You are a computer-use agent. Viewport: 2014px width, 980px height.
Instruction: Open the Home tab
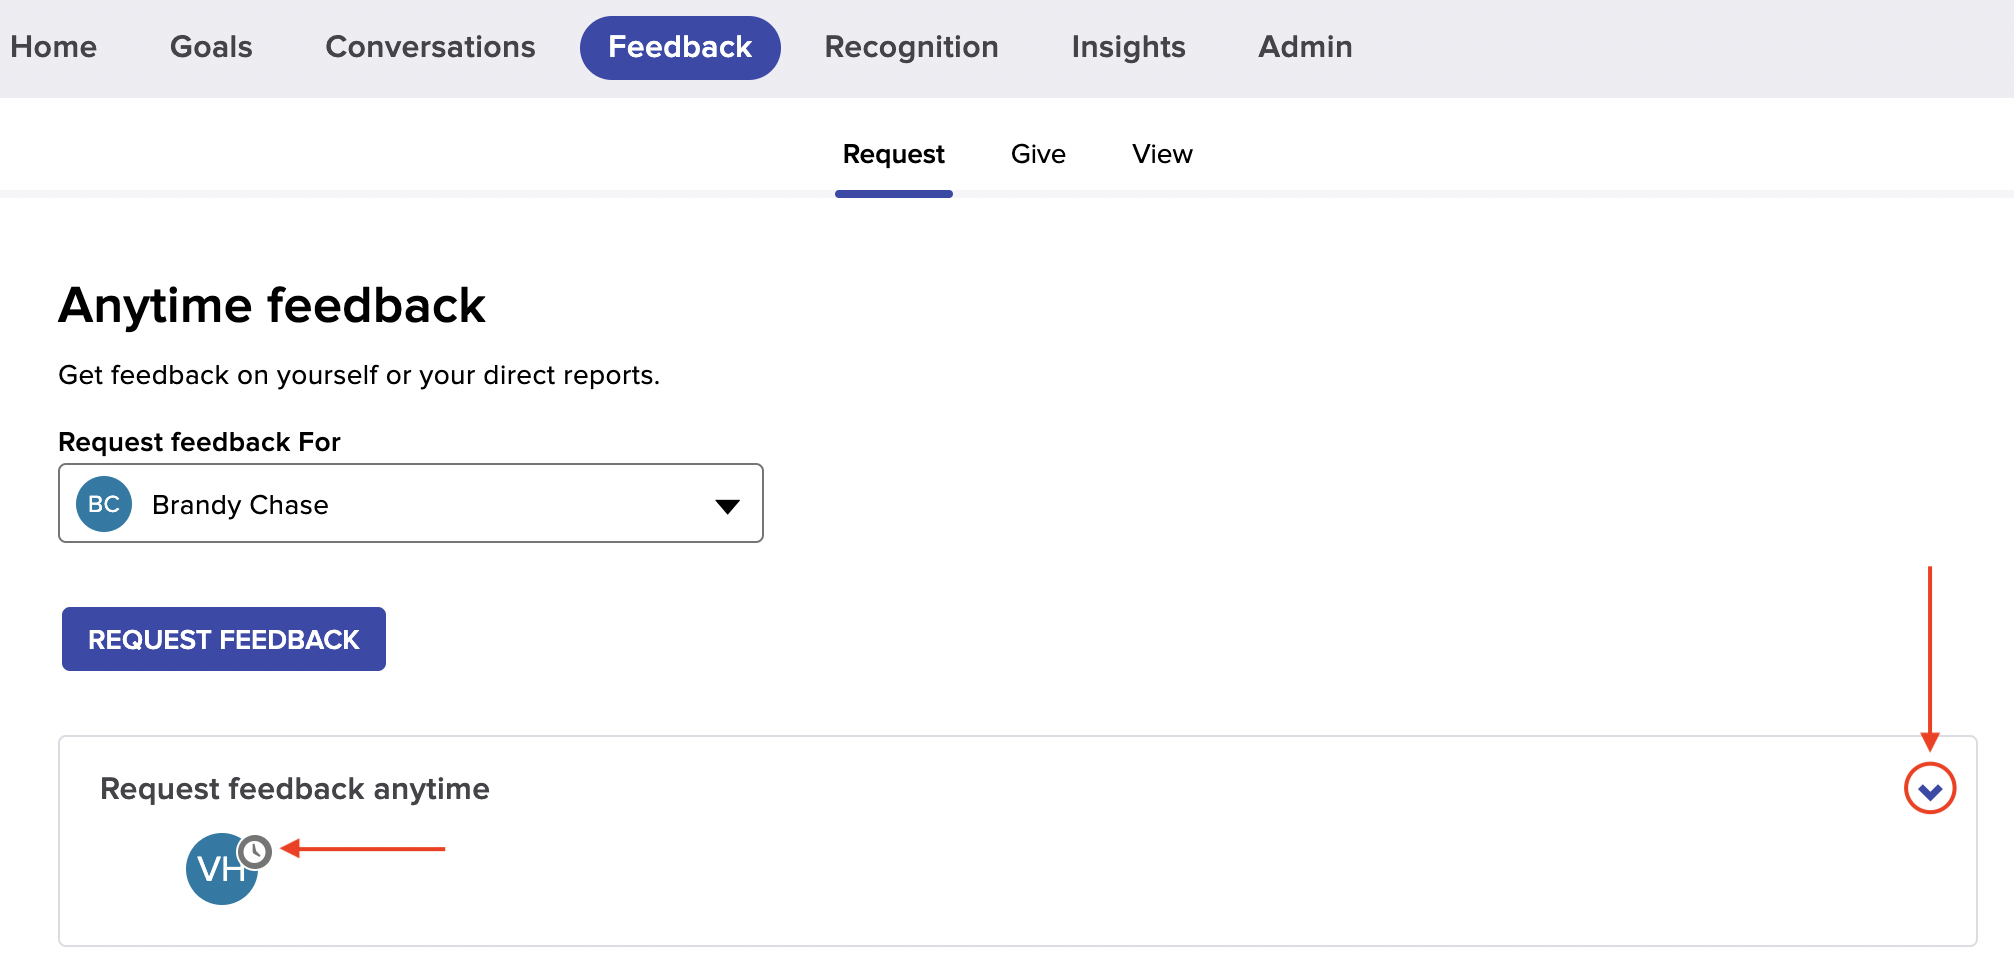click(54, 47)
